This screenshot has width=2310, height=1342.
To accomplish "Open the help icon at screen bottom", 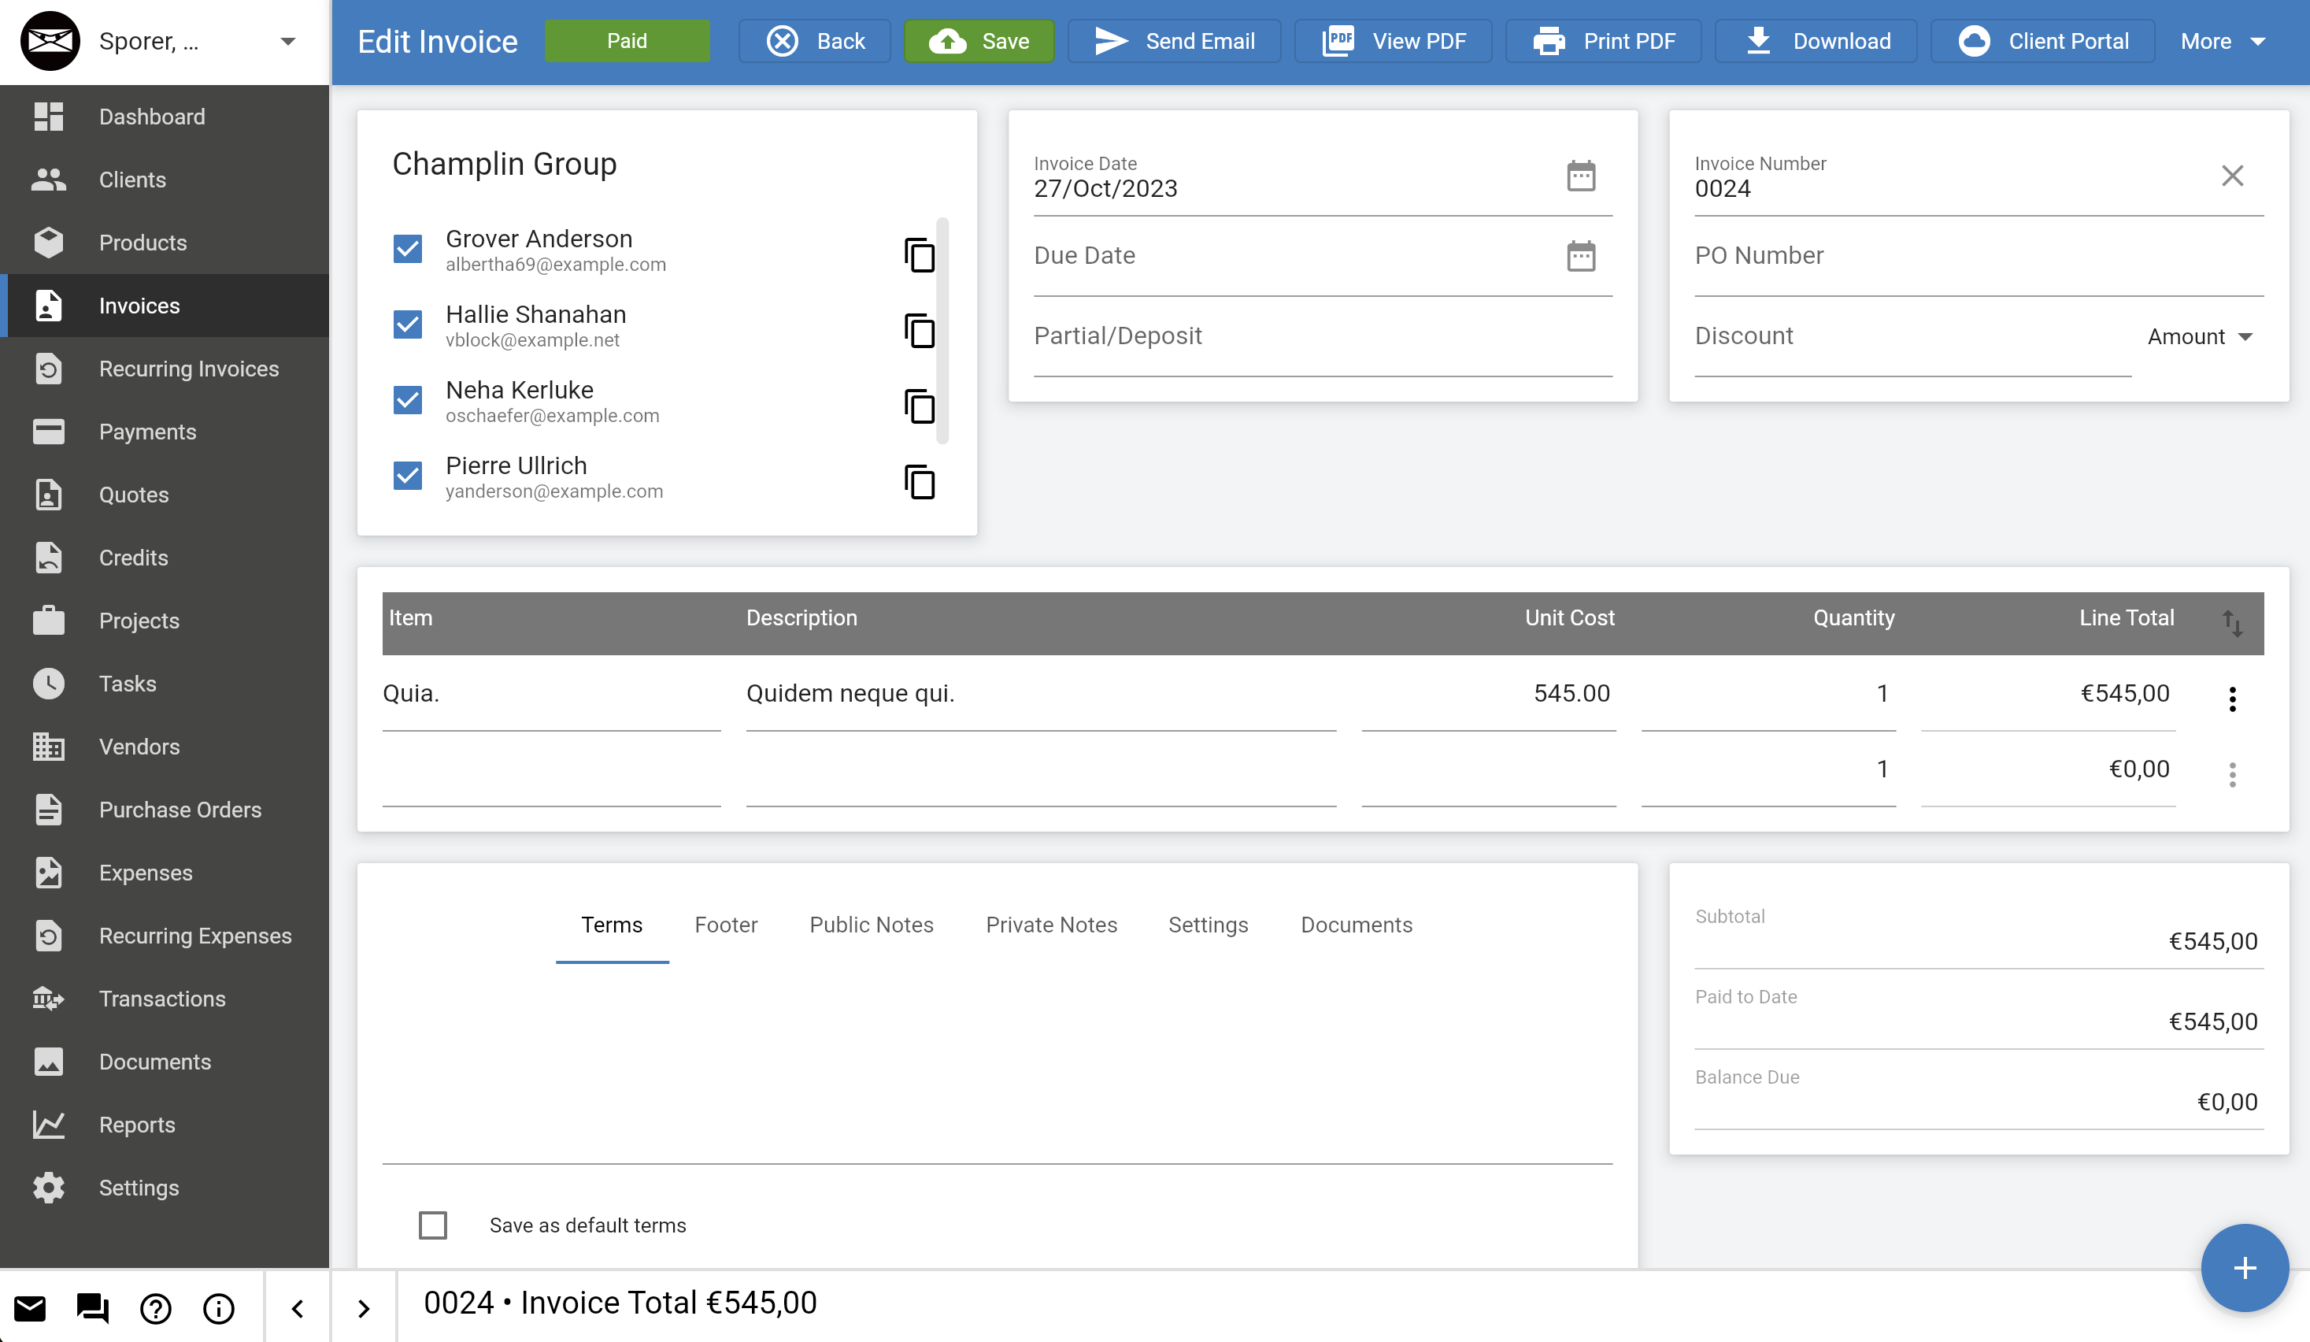I will (155, 1307).
